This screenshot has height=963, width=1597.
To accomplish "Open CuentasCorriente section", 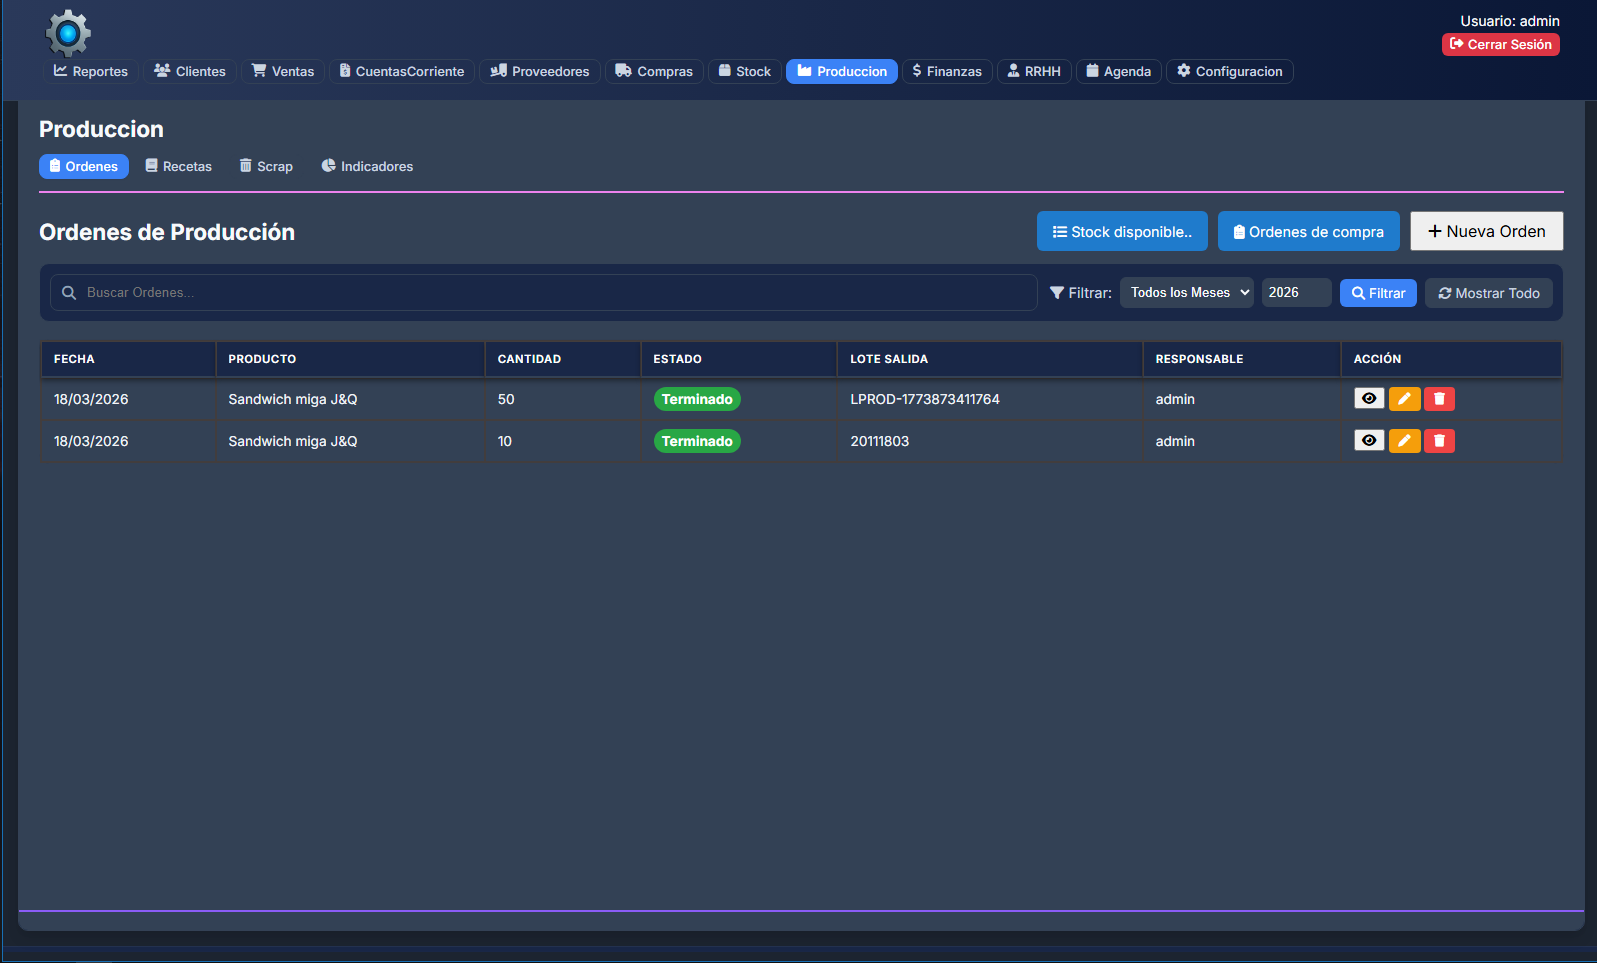I will pyautogui.click(x=402, y=71).
